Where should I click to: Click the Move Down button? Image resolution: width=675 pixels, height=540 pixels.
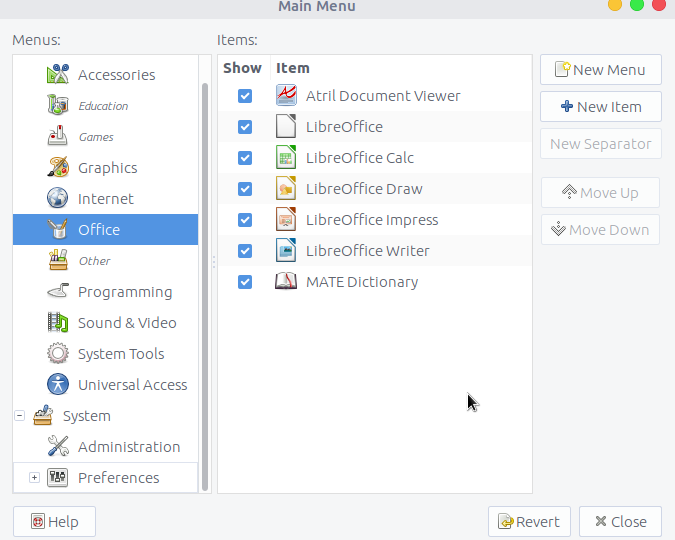coord(600,230)
